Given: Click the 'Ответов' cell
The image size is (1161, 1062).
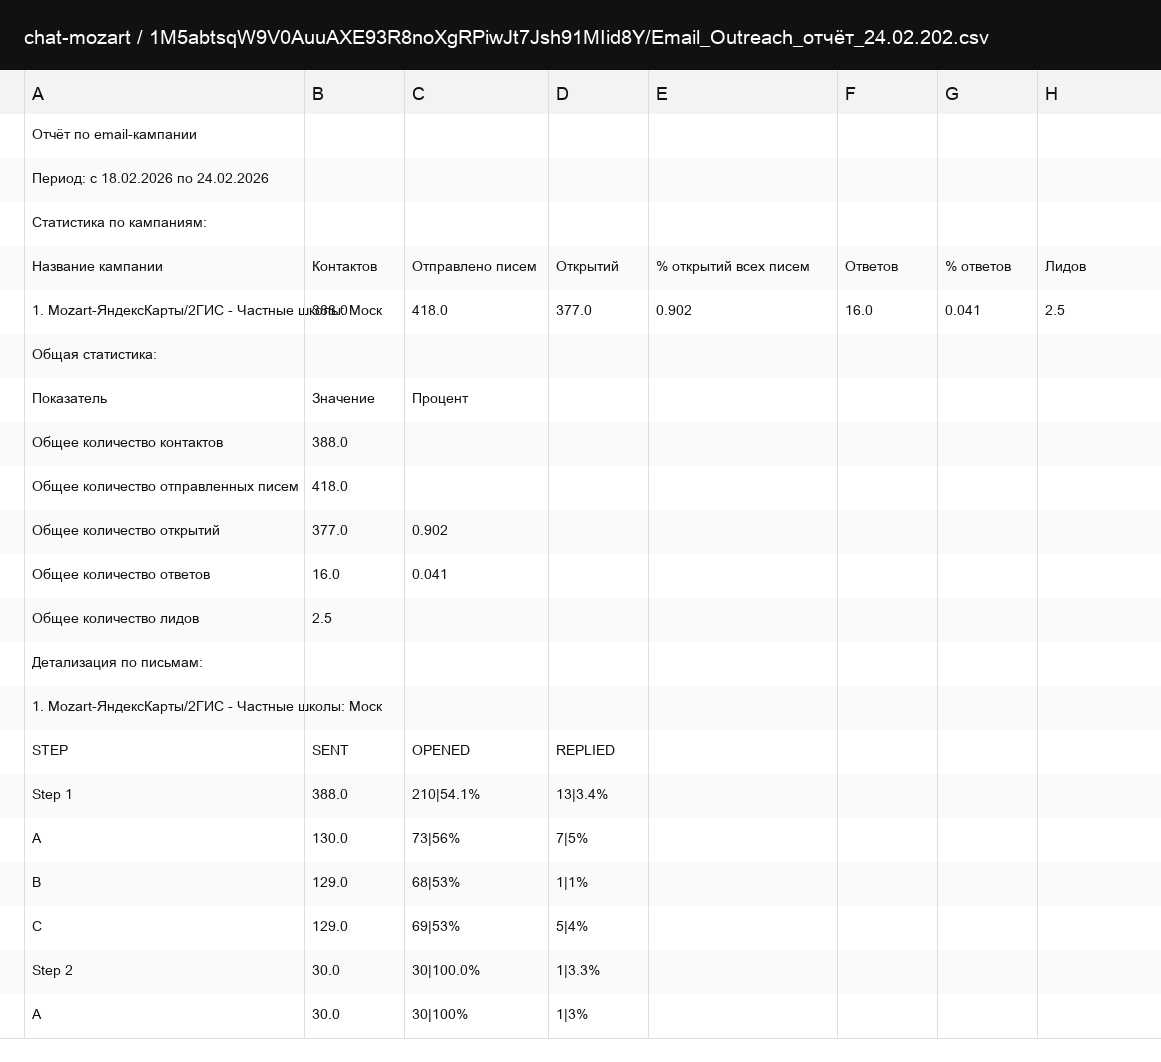Looking at the screenshot, I should point(887,267).
